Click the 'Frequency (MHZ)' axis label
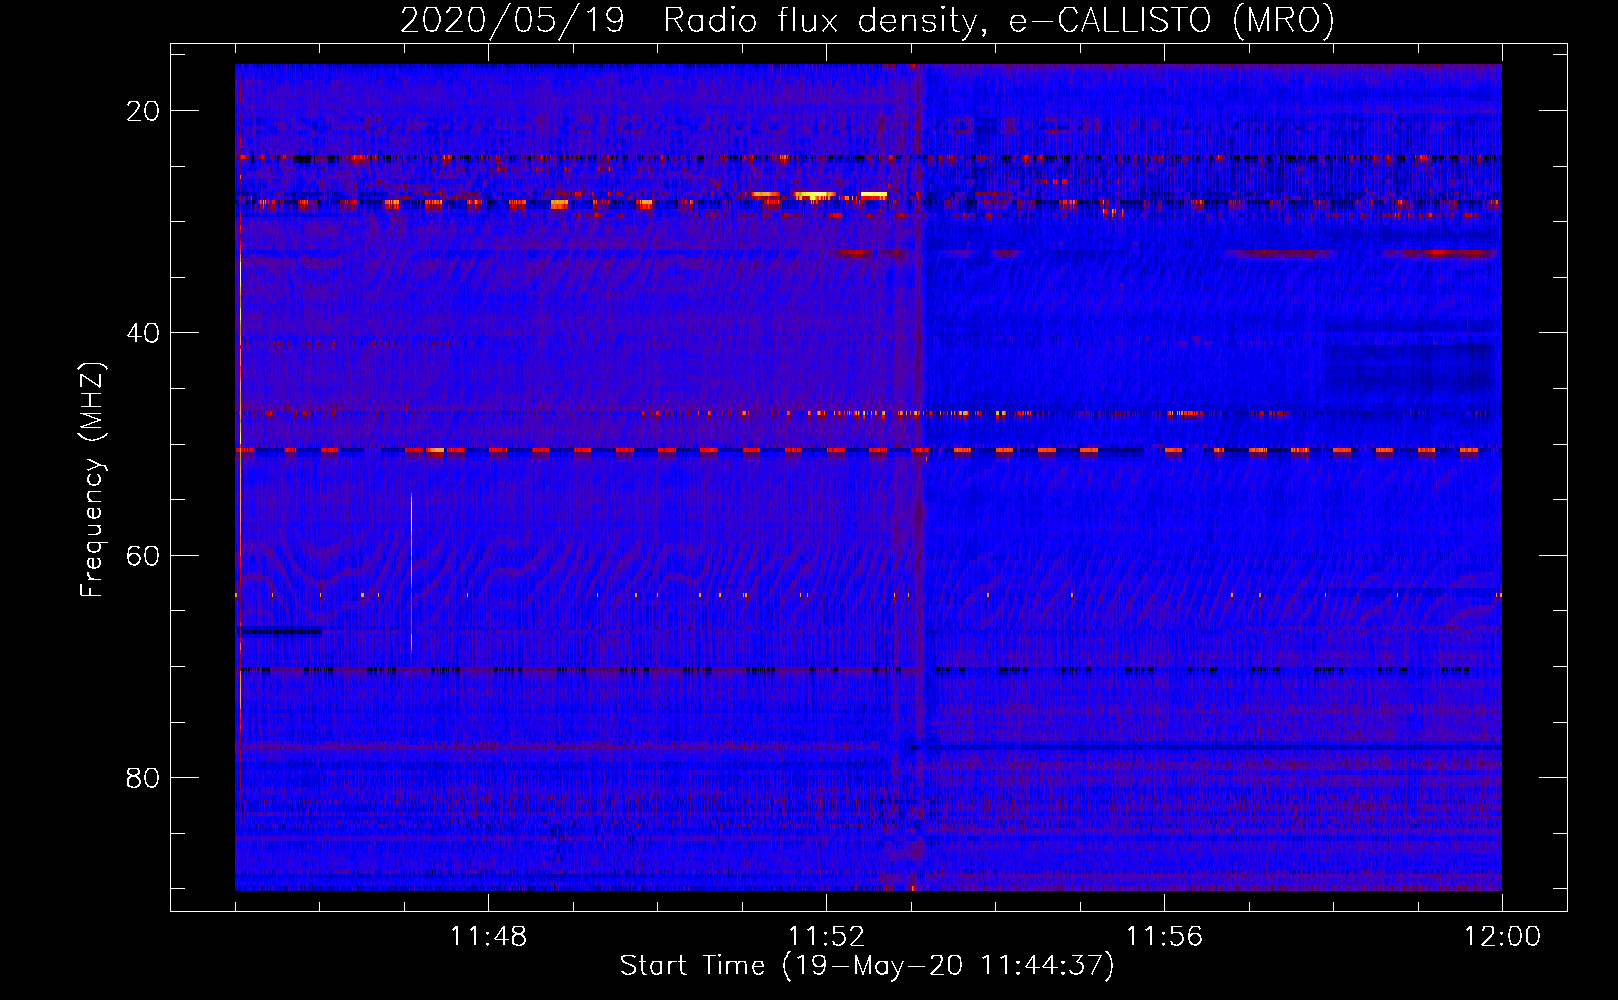1618x1000 pixels. pyautogui.click(x=92, y=480)
